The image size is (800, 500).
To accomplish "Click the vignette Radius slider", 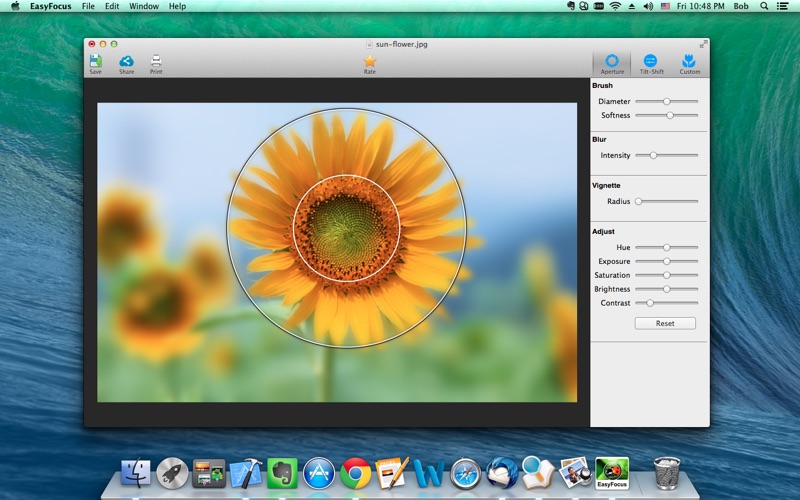I will (667, 201).
